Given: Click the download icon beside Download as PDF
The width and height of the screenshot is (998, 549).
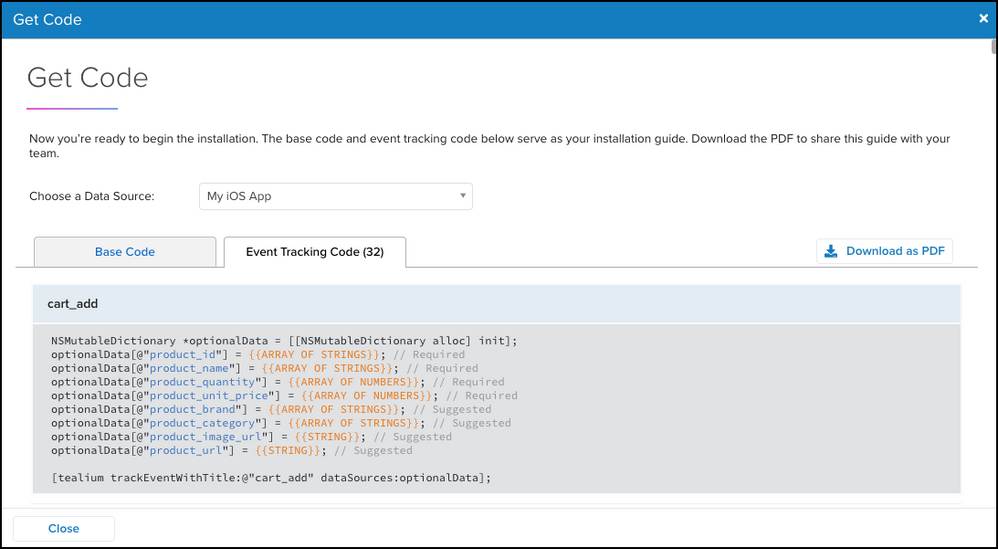Looking at the screenshot, I should pos(831,251).
